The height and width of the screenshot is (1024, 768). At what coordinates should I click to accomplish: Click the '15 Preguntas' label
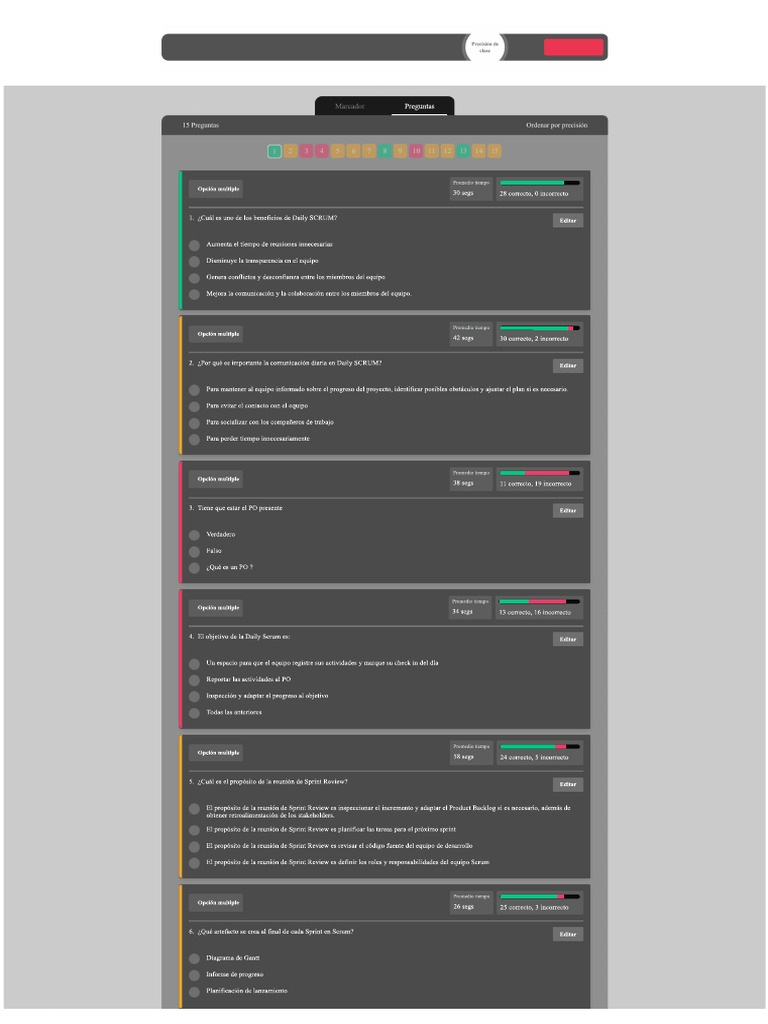[x=200, y=125]
